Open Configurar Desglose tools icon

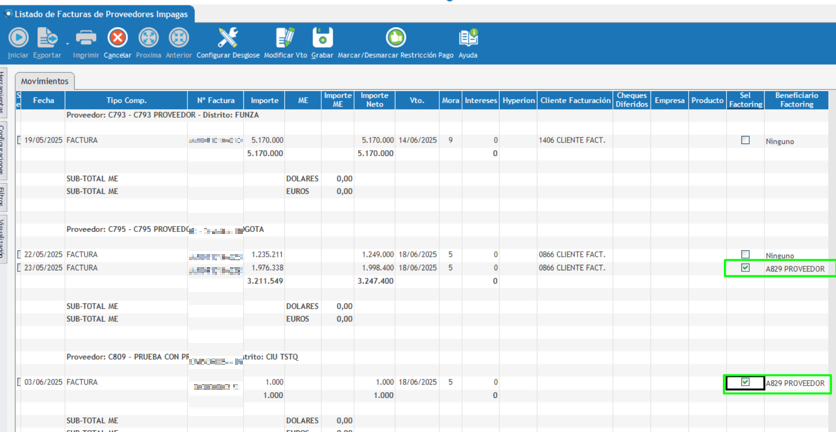(x=228, y=39)
